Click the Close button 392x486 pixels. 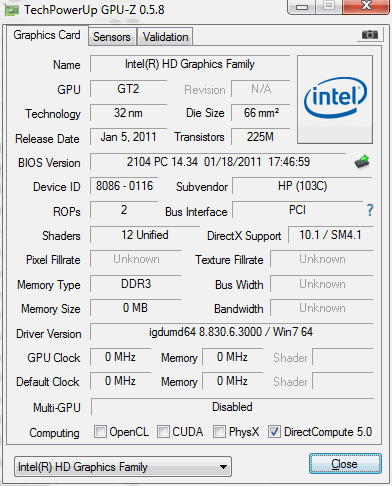pos(345,464)
